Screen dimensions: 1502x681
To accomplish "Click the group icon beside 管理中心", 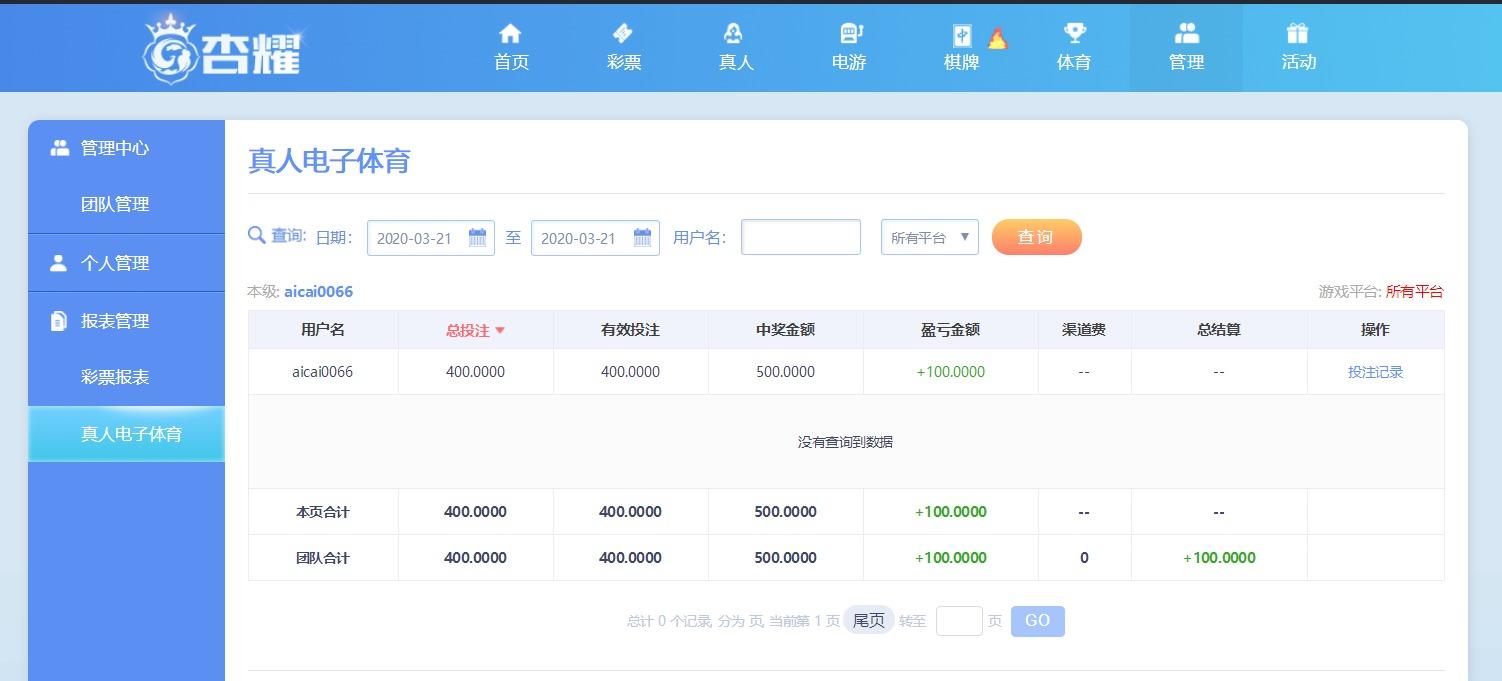I will (x=60, y=148).
